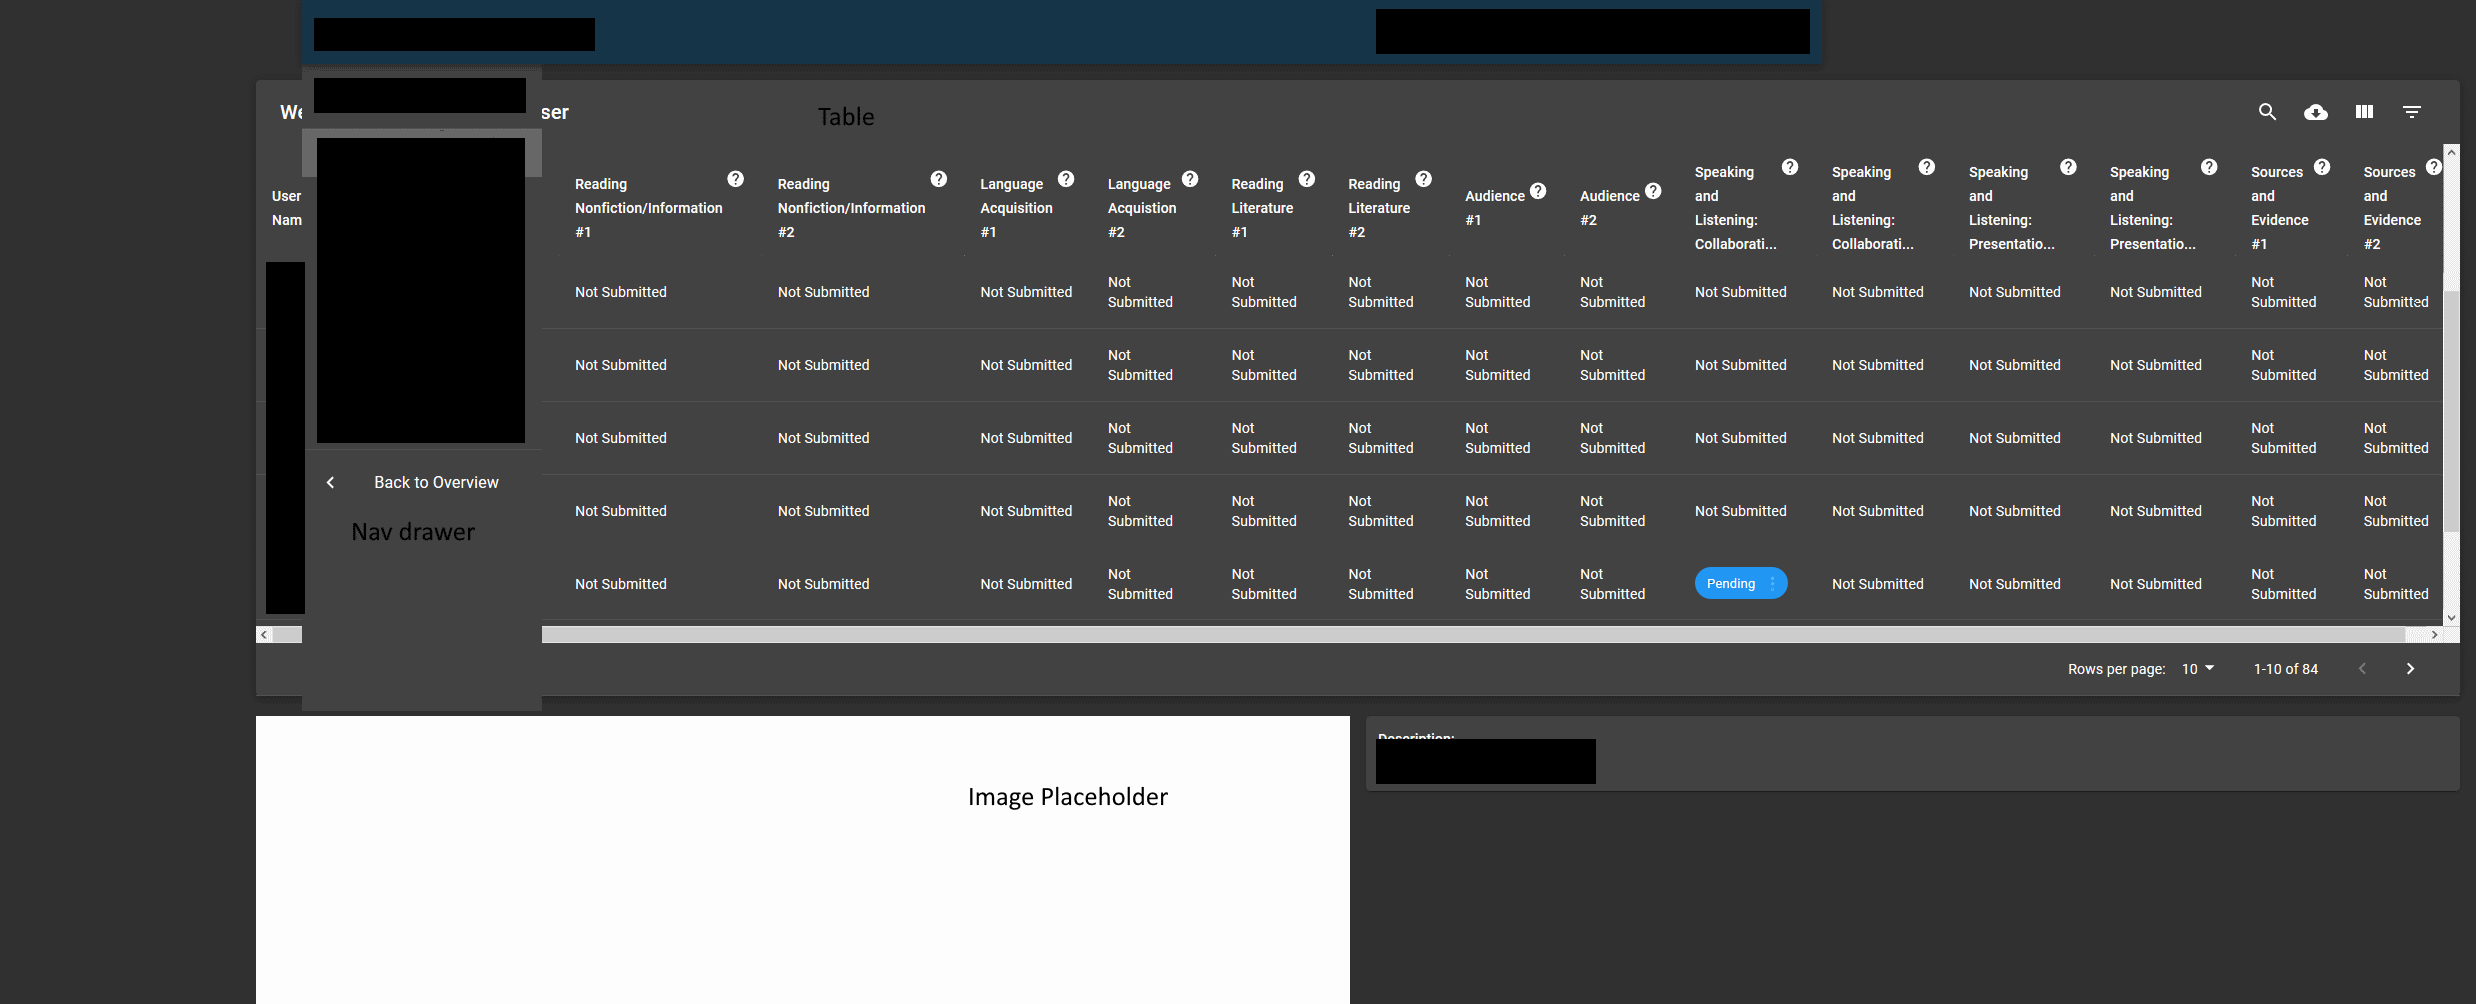Click help icon on Reading Nonfiction/Information #1 column

(736, 178)
